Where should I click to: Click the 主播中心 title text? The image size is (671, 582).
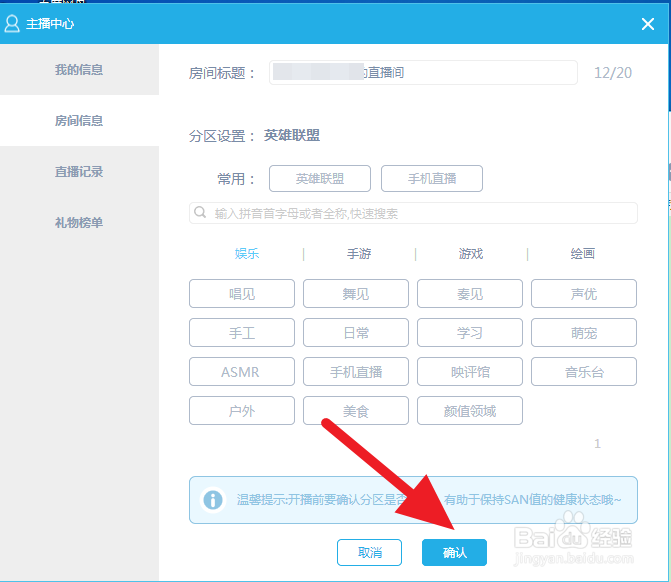tap(50, 24)
